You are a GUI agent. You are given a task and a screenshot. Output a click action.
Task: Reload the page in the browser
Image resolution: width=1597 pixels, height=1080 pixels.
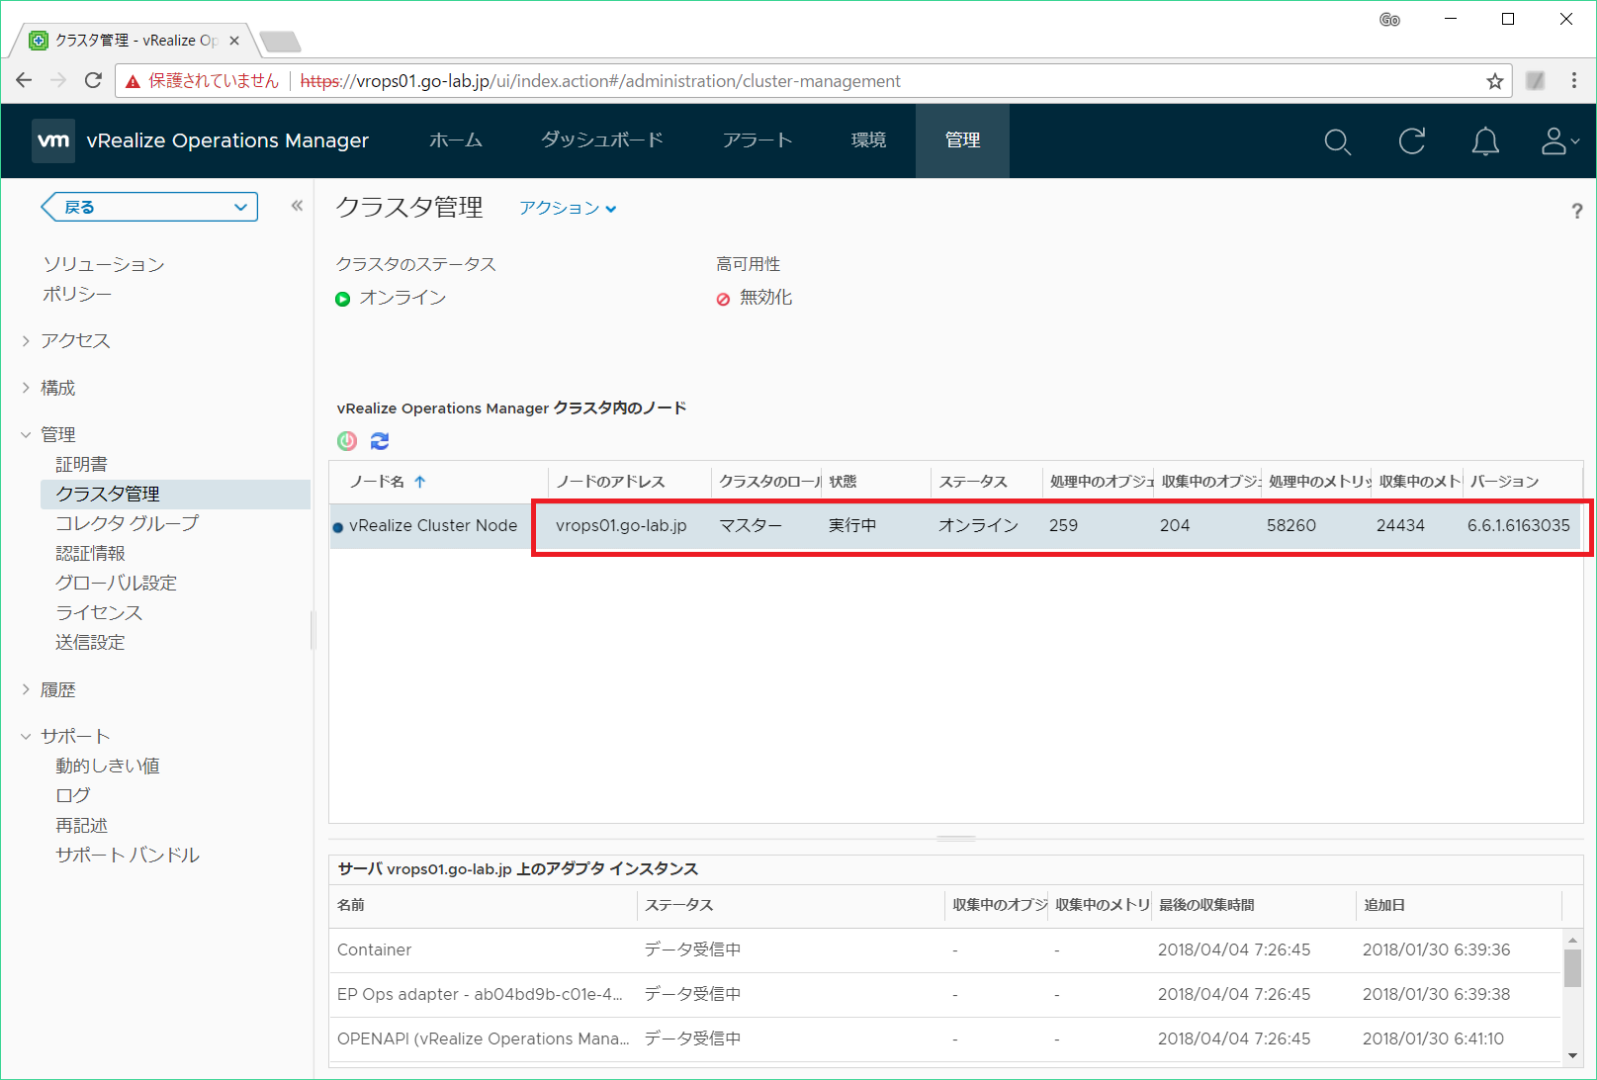93,81
